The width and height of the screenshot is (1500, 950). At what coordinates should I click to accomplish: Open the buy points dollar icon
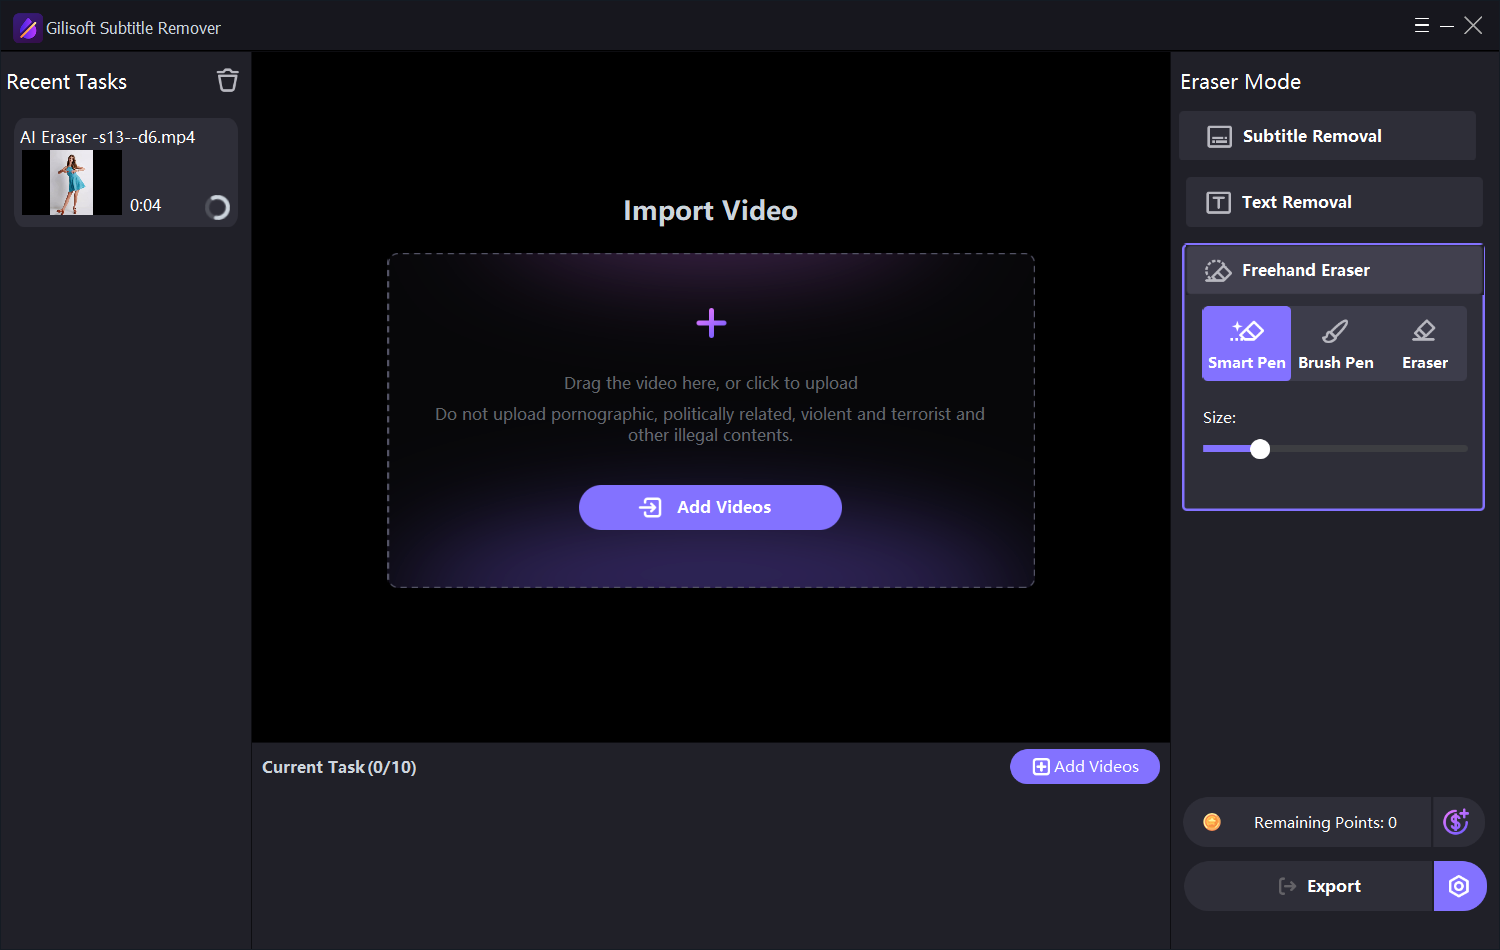pyautogui.click(x=1457, y=822)
